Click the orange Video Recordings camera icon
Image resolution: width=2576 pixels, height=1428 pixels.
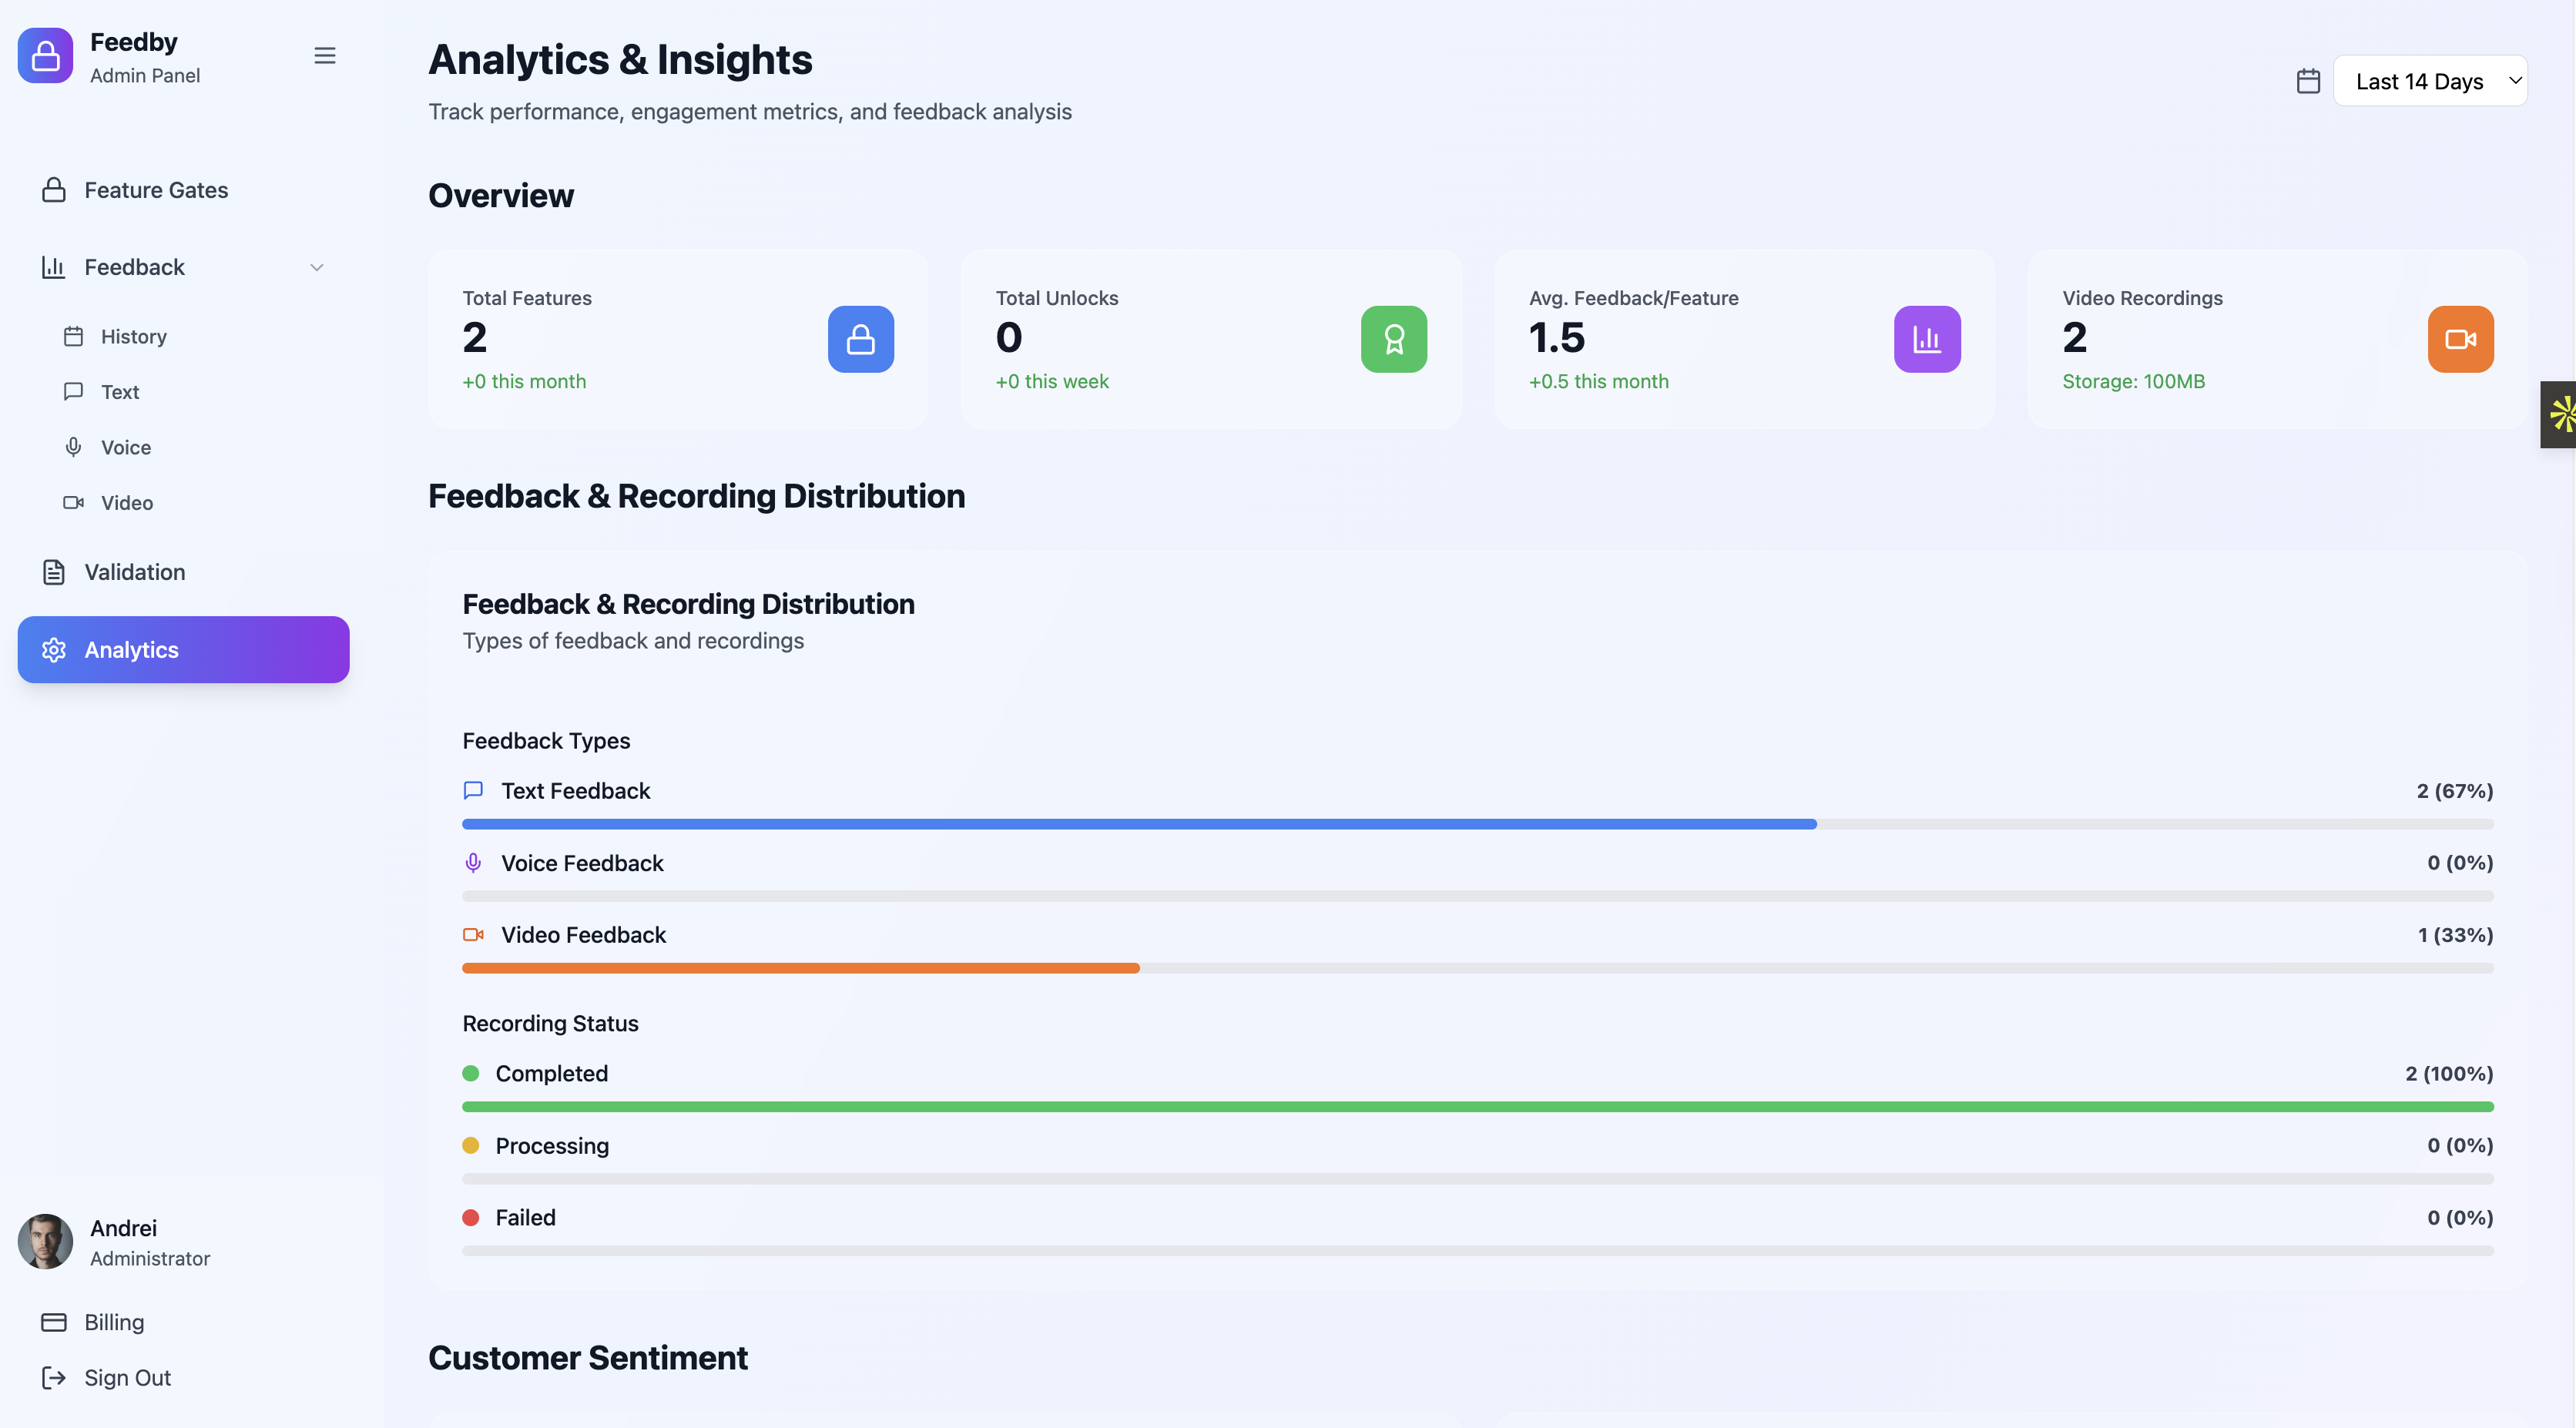point(2460,339)
